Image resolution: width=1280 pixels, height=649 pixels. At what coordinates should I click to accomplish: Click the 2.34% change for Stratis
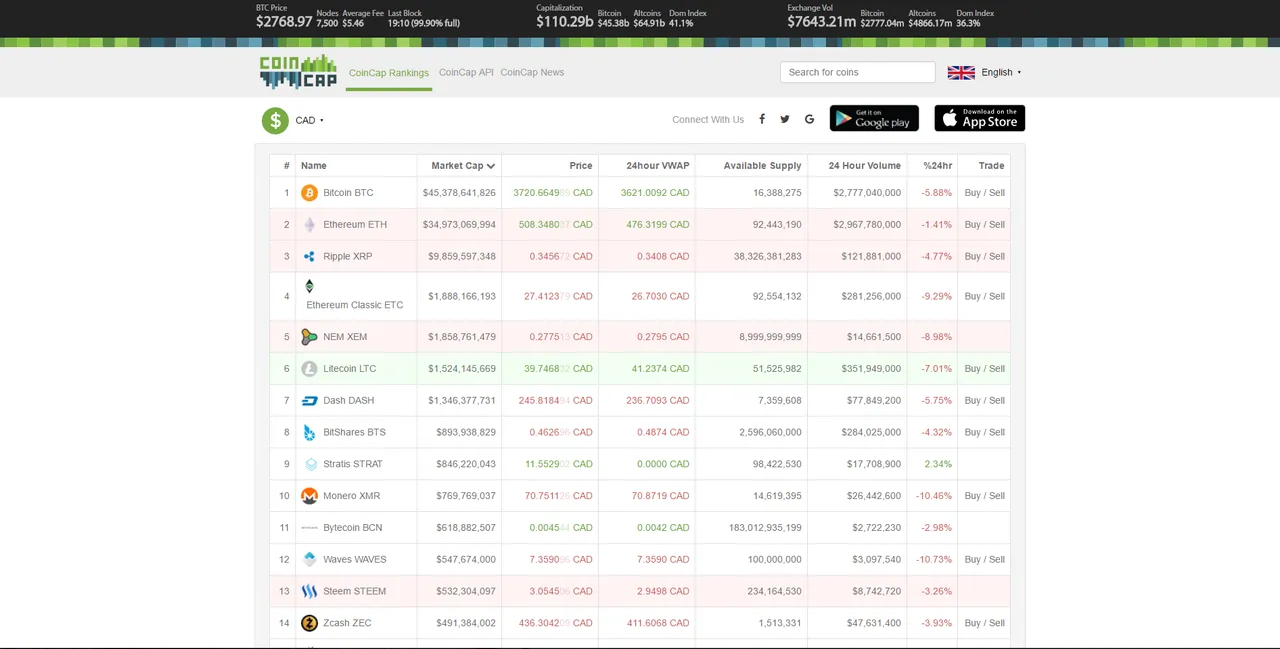939,464
